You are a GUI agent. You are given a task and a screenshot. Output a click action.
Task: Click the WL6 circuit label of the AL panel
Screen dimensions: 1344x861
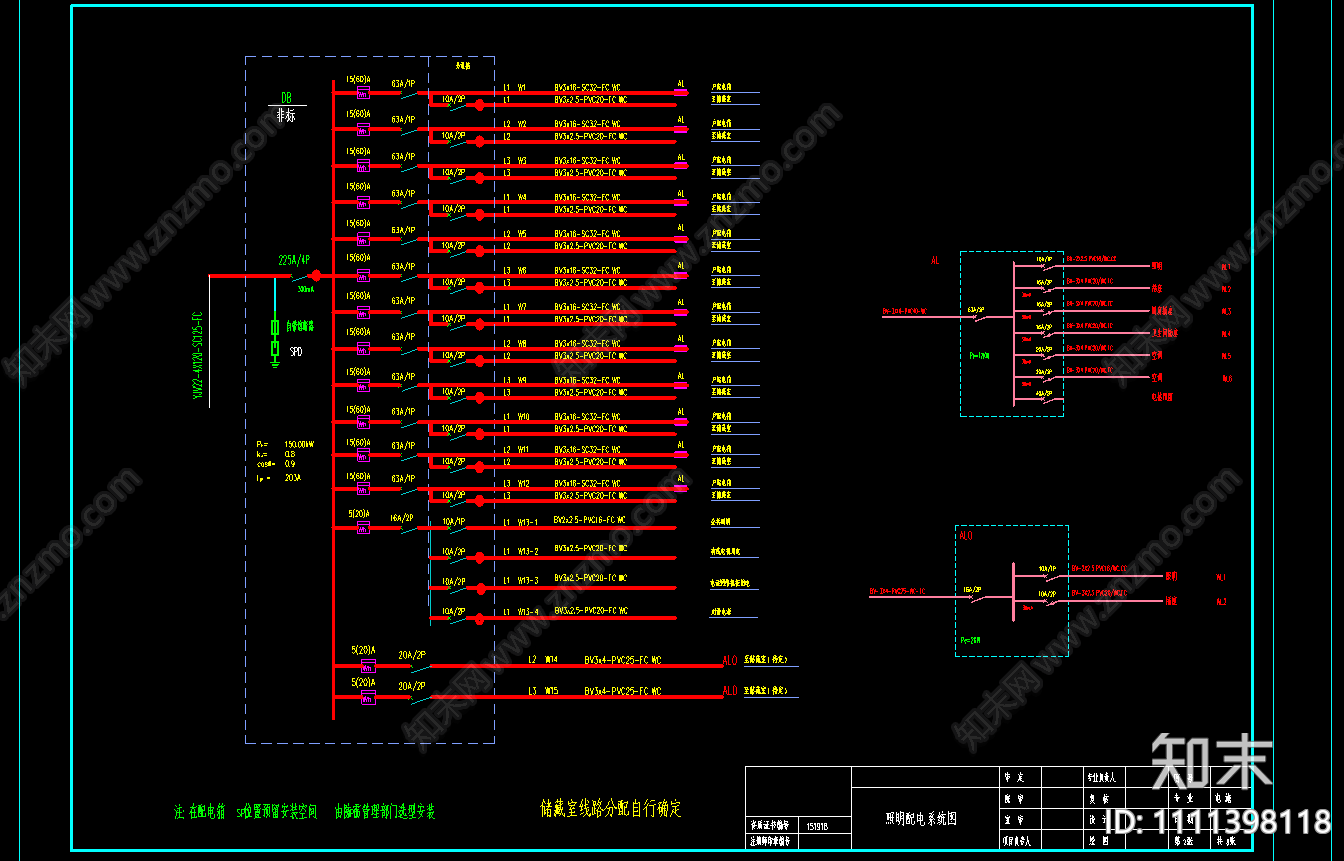(x=1226, y=378)
